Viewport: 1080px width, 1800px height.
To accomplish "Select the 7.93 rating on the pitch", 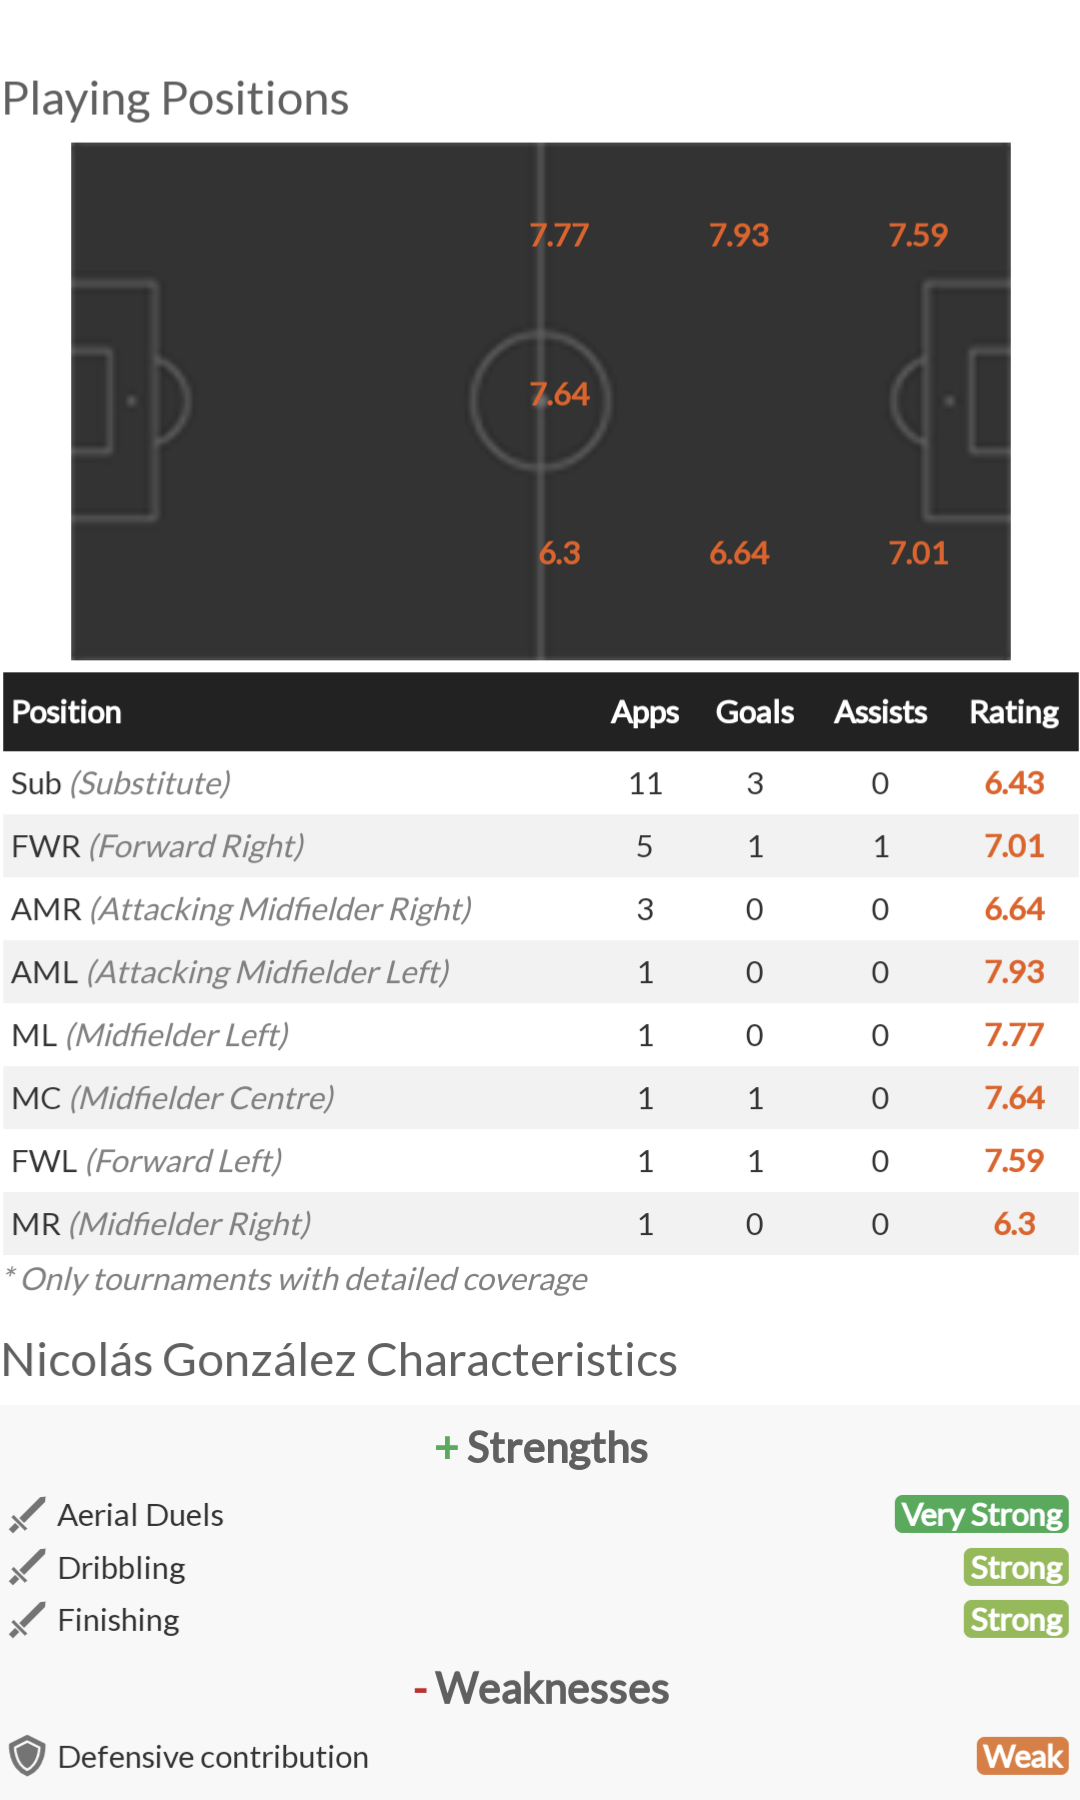I will tap(739, 235).
